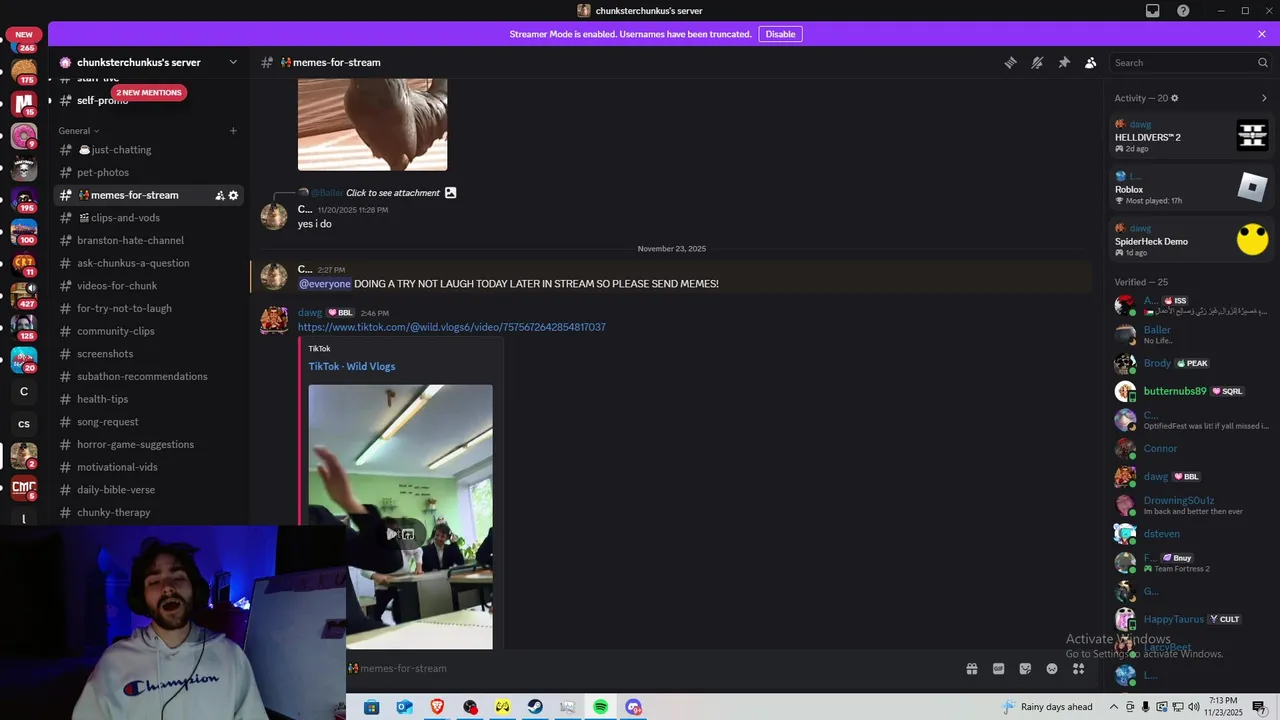Add channel plus icon in General

pos(233,131)
